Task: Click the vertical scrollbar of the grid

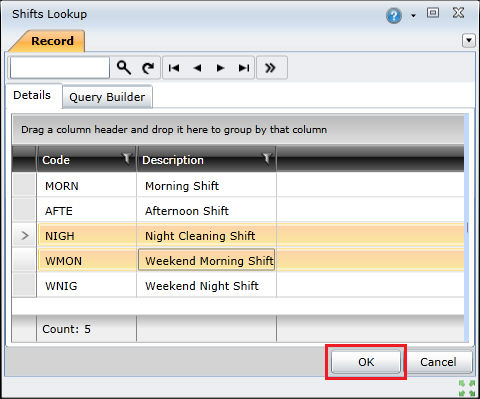Action: click(466, 228)
